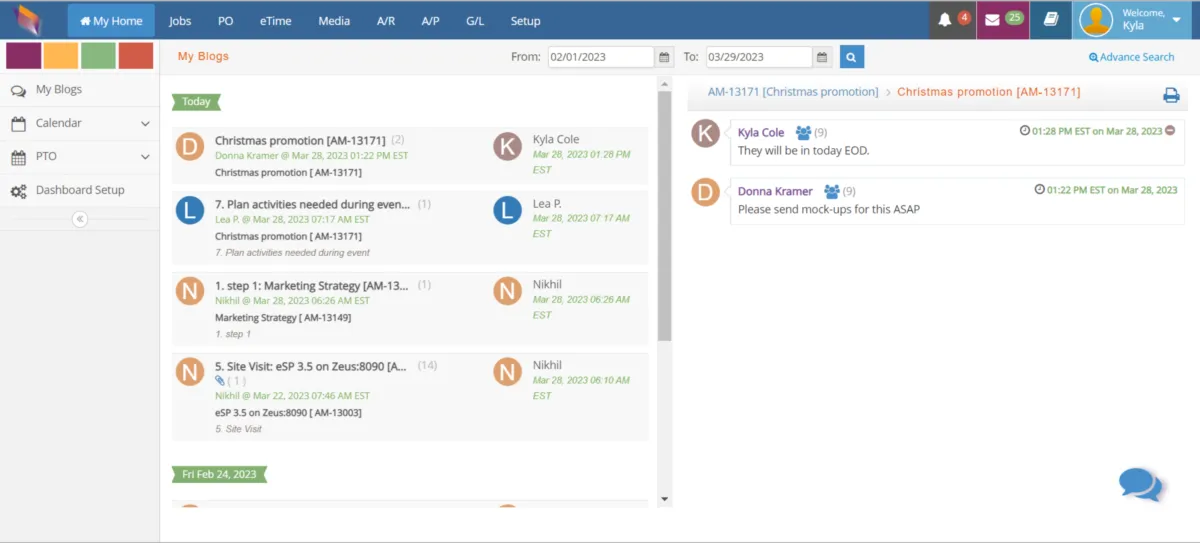
Task: Click Kyla Cole name link in comments
Action: coord(761,133)
